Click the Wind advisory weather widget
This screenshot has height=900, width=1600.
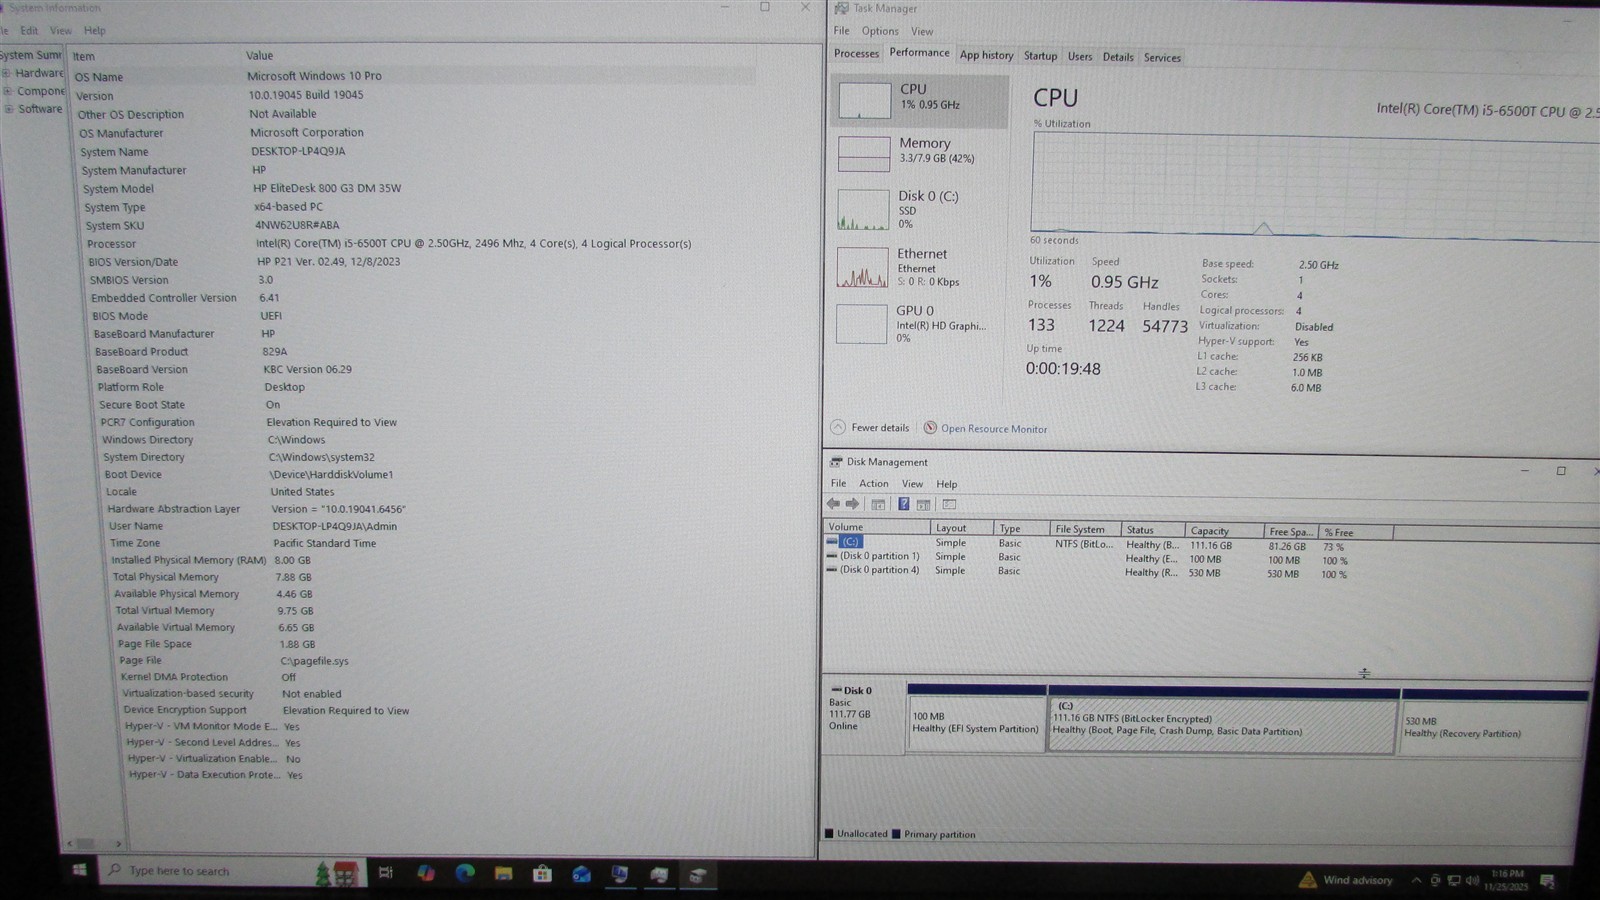(x=1344, y=880)
